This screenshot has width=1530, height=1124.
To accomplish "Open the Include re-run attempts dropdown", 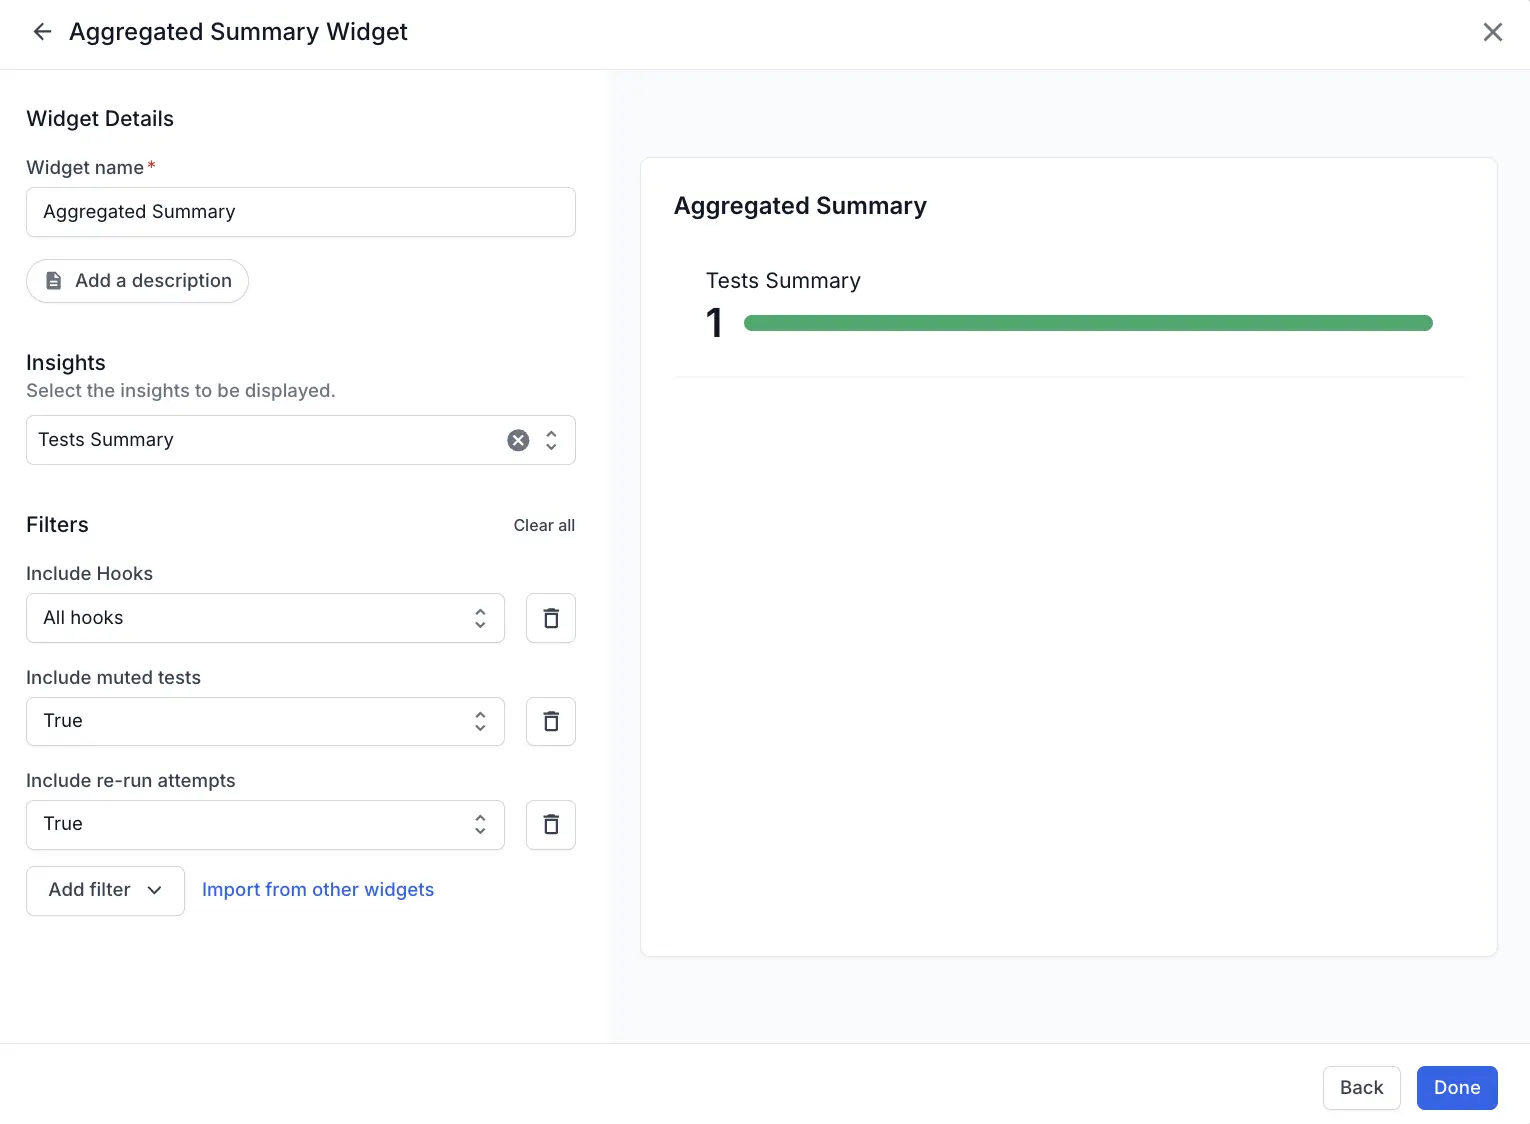I will pyautogui.click(x=265, y=824).
